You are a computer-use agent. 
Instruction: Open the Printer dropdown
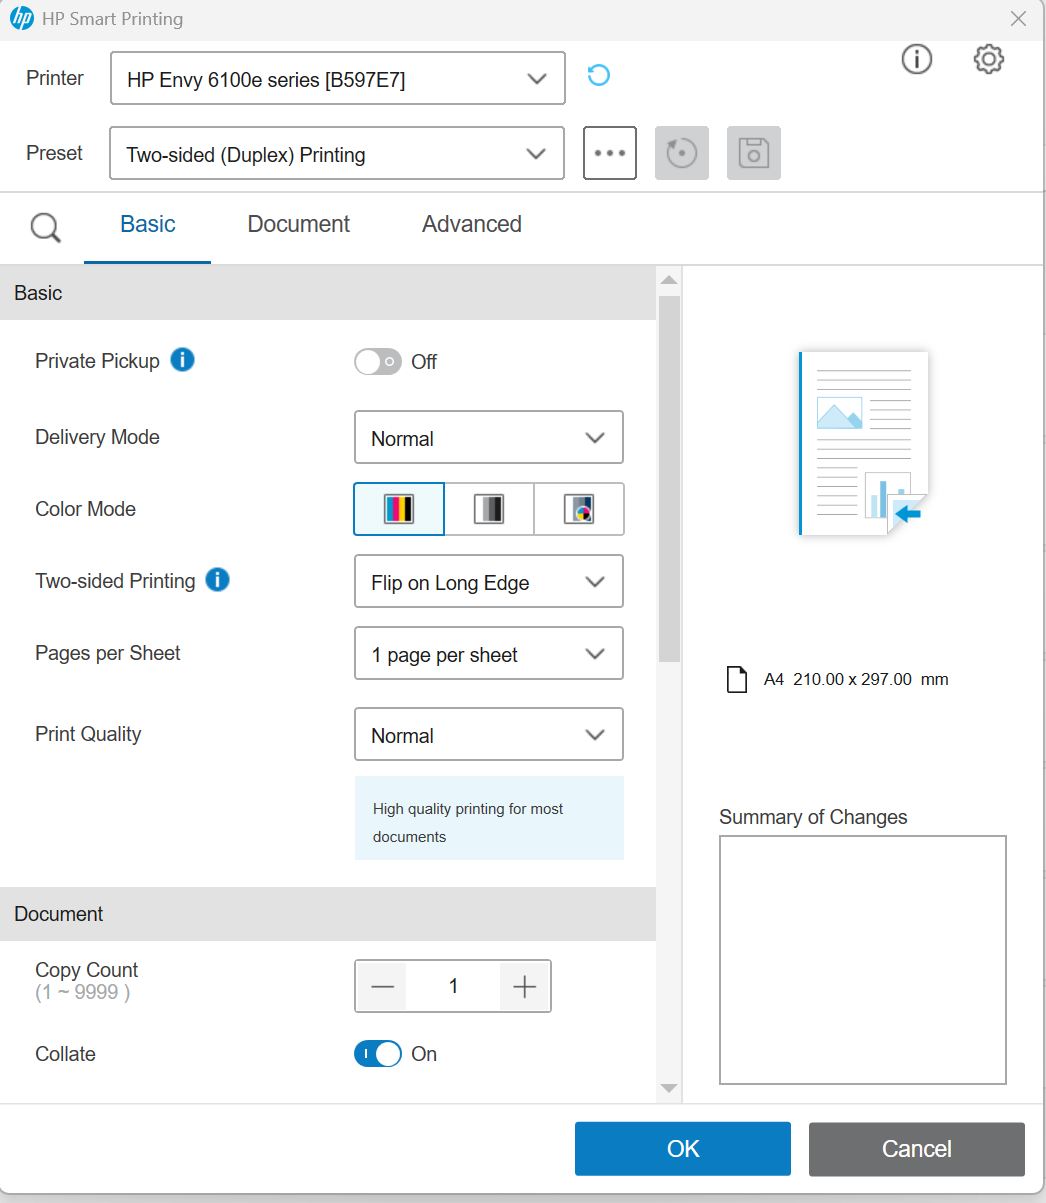point(338,79)
